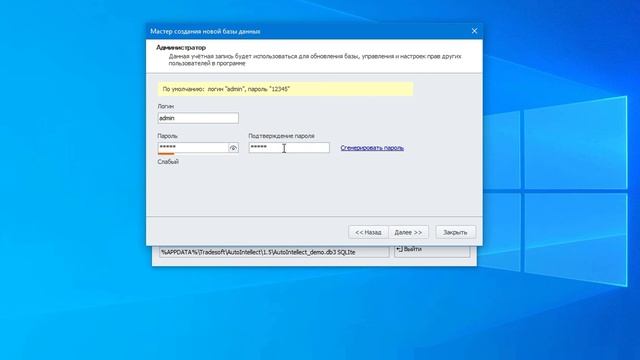Click the database path field in the background window

pyautogui.click(x=274, y=252)
